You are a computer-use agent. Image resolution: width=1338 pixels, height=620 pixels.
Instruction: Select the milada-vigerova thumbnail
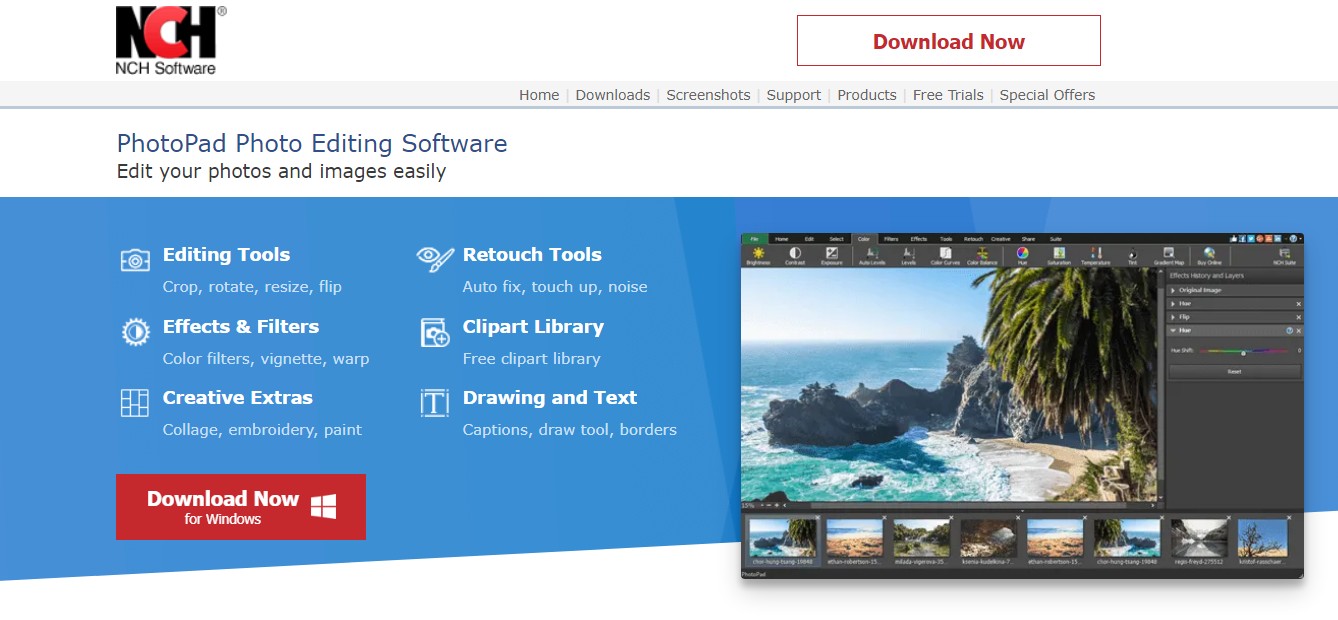coord(921,542)
